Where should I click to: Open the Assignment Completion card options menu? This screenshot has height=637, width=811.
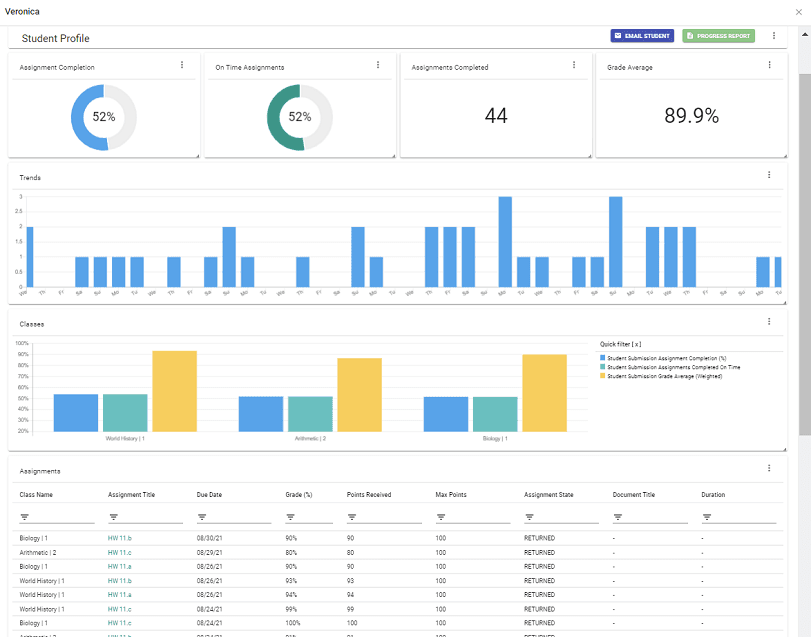tap(182, 65)
